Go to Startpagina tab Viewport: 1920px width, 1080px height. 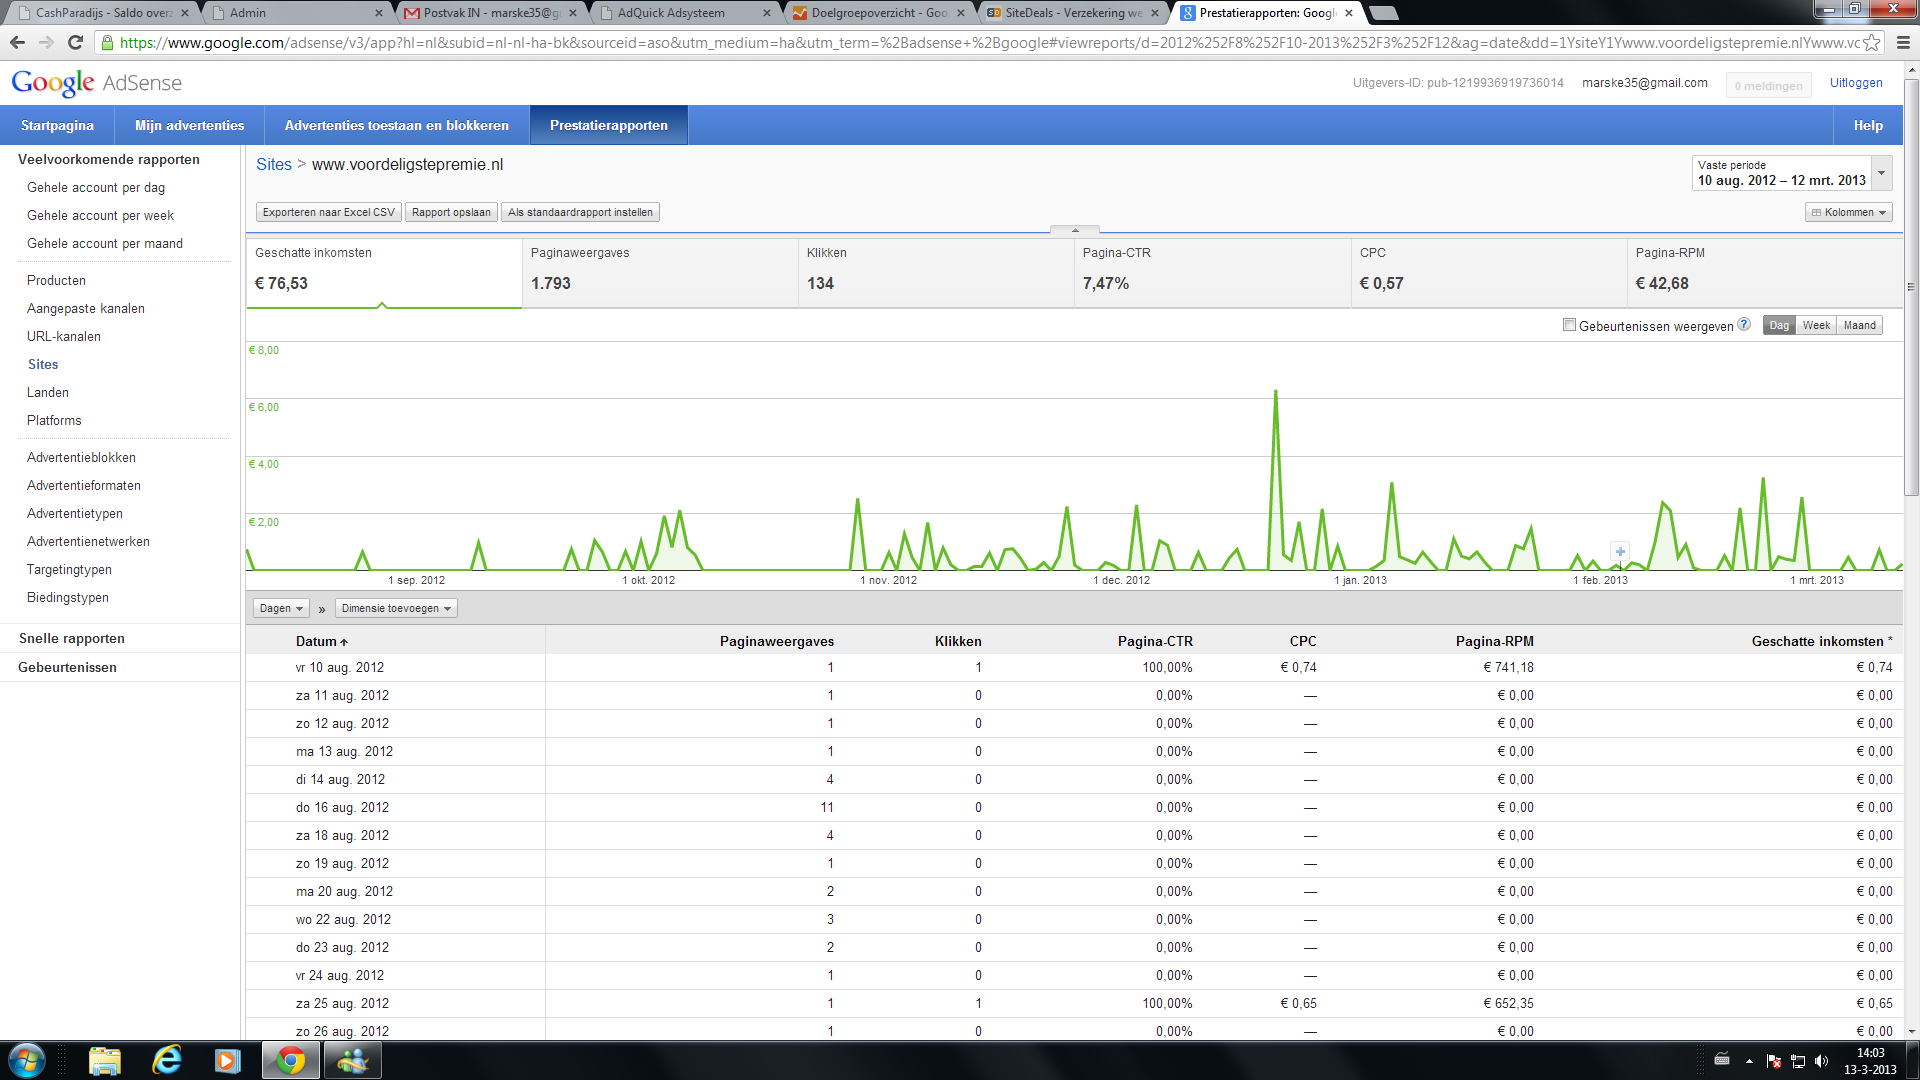57,125
